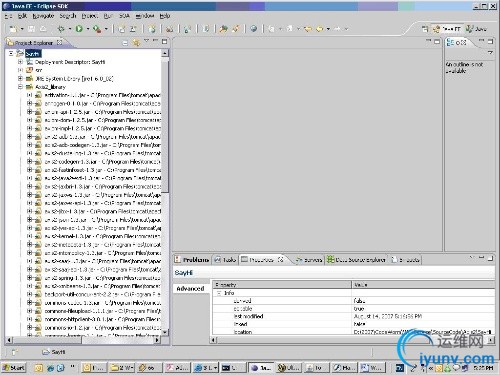Open the Servers tab

[309, 260]
